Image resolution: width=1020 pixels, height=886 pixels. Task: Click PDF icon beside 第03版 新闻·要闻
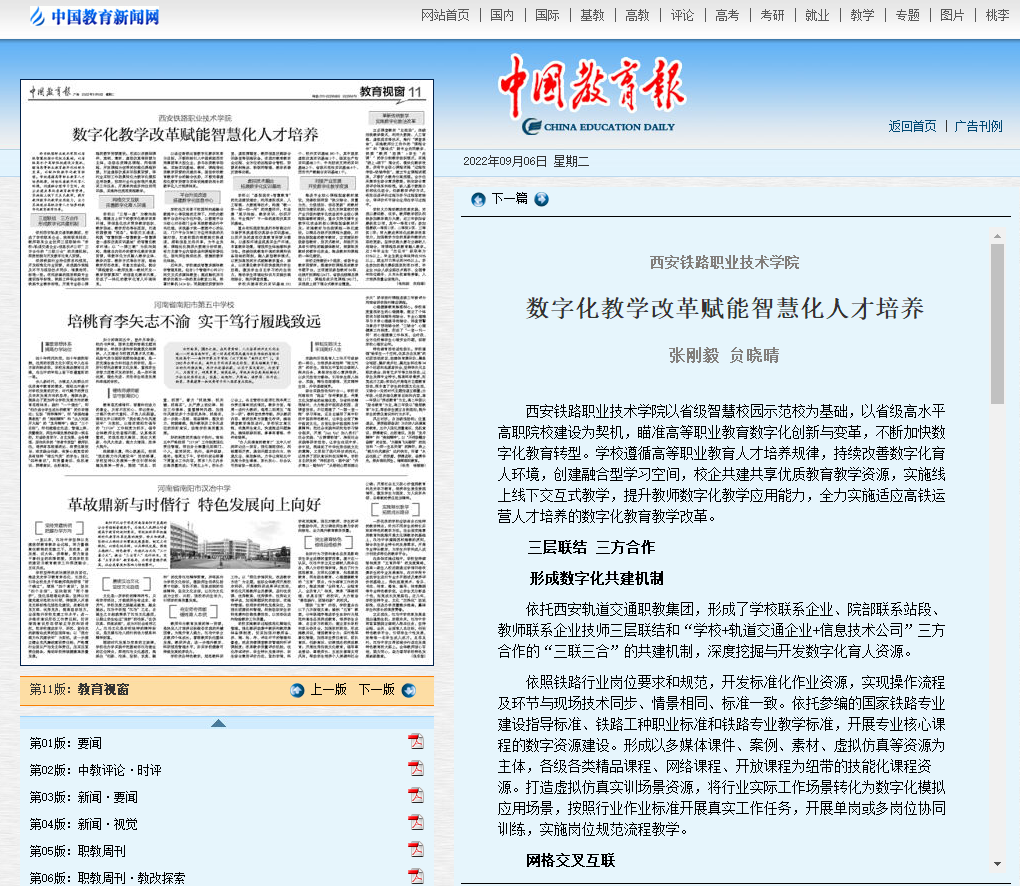pos(416,796)
